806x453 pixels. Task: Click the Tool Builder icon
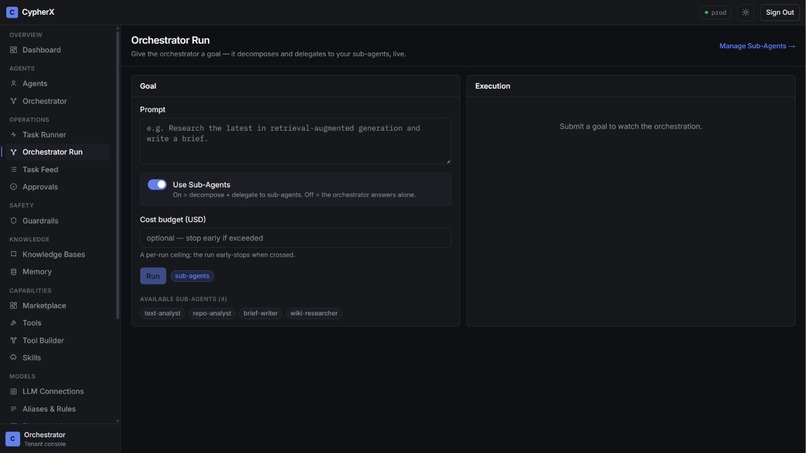point(13,340)
